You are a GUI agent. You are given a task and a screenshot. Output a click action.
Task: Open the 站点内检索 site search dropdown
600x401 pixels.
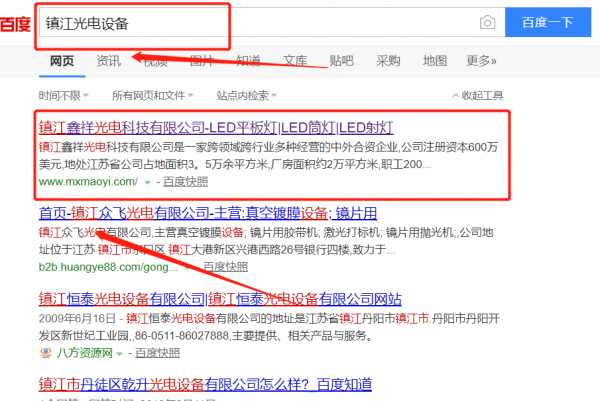point(247,96)
